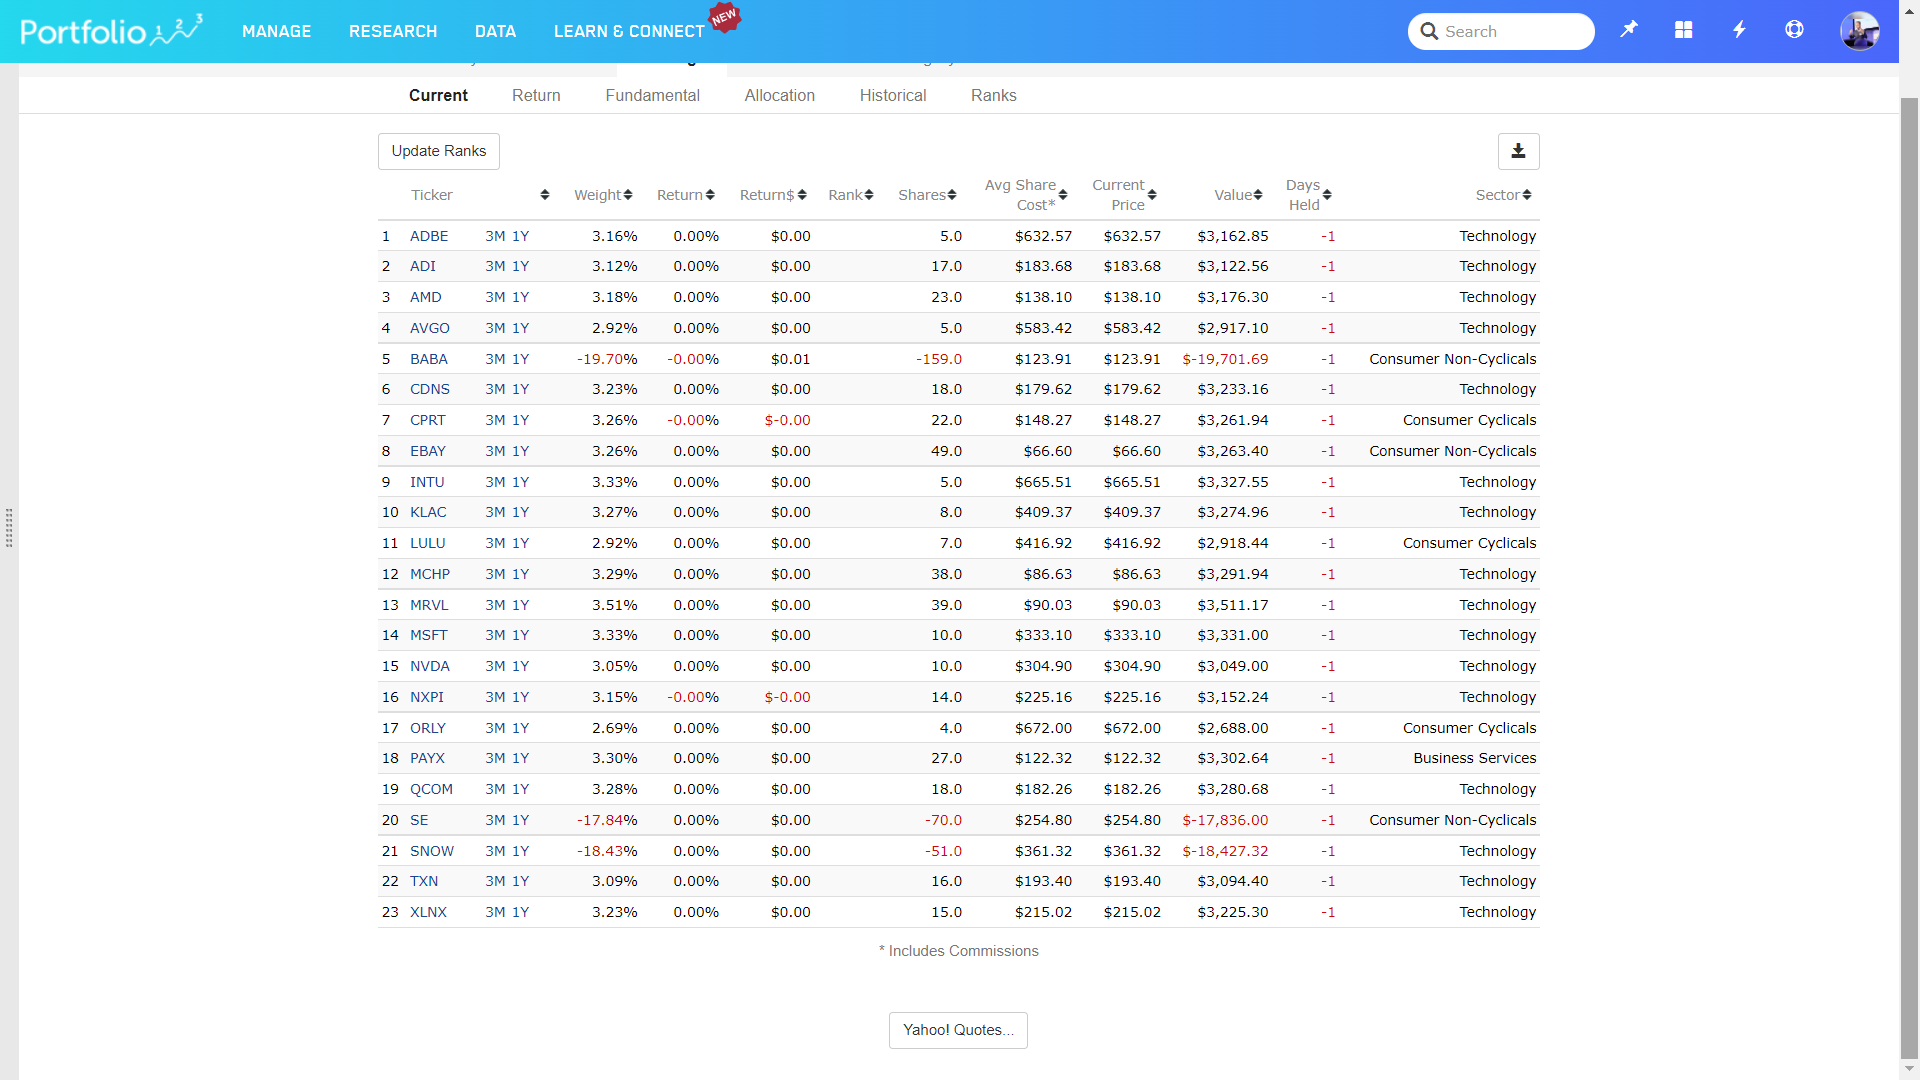Click the pin icon in header
1920x1080 pixels.
1629,30
